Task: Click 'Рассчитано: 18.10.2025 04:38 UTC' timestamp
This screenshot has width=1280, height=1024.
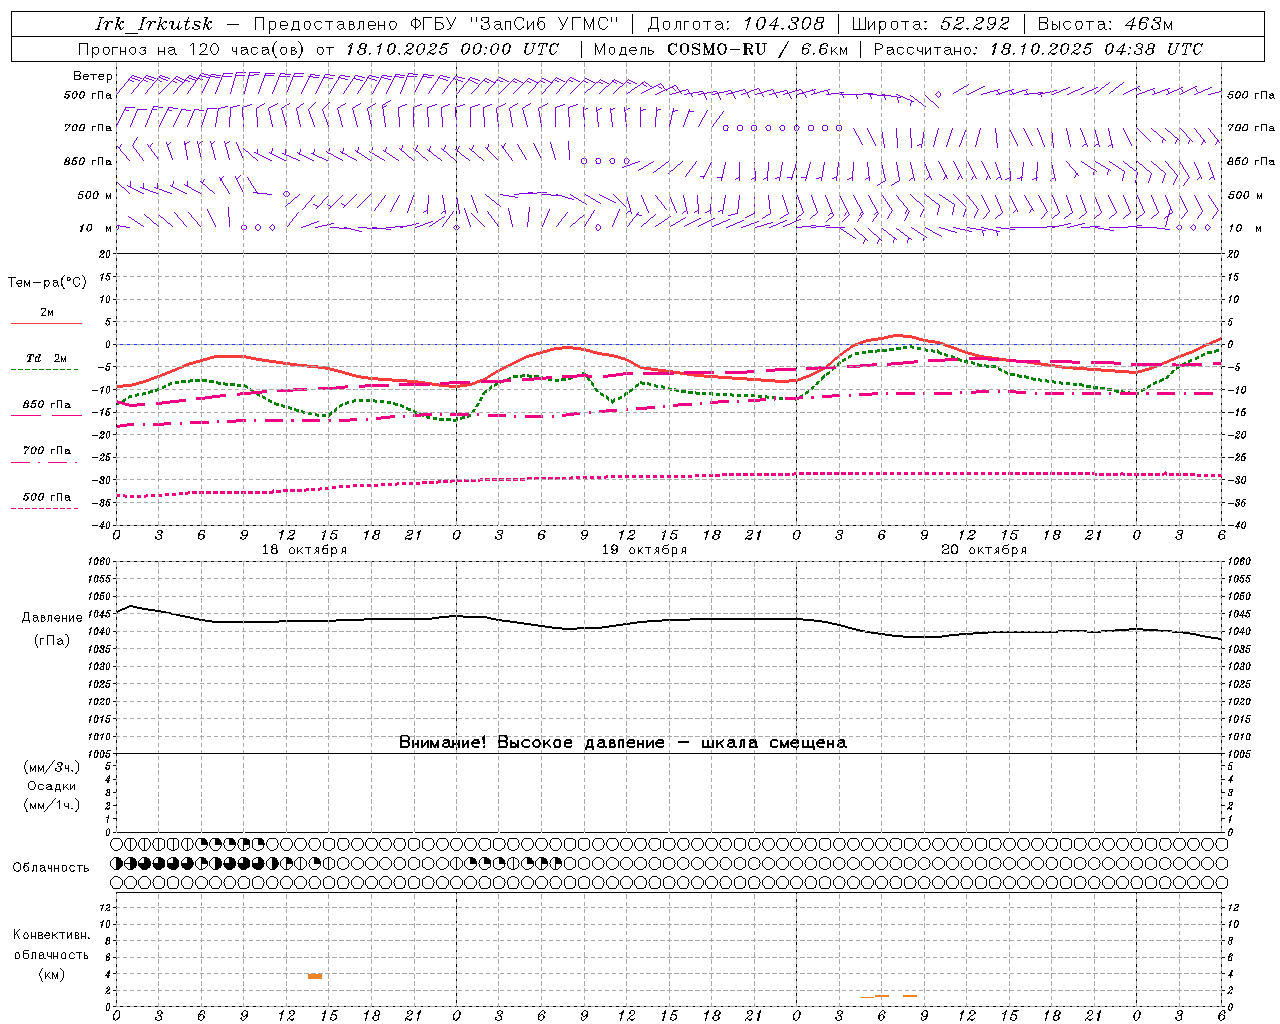Action: (1038, 49)
